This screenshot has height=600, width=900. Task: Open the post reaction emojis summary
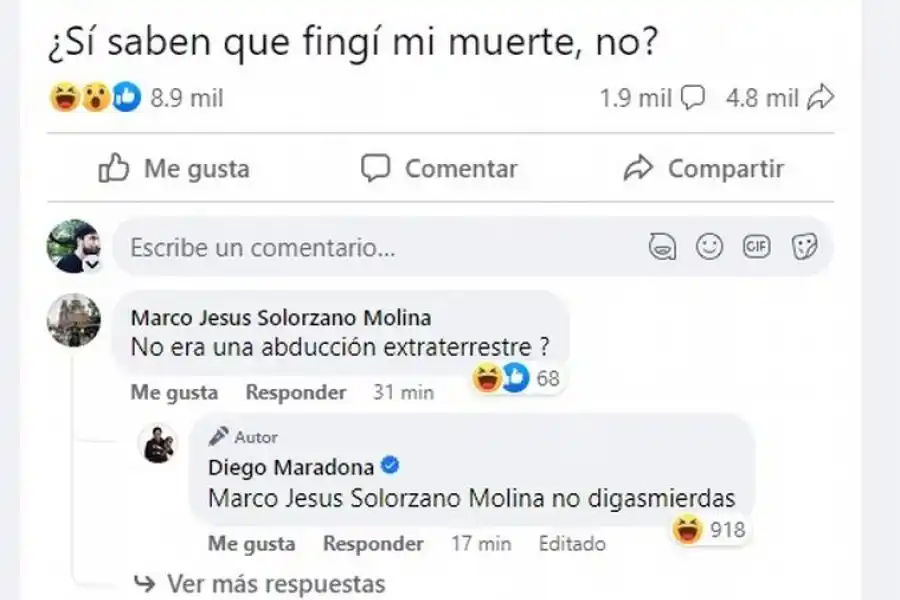[95, 98]
